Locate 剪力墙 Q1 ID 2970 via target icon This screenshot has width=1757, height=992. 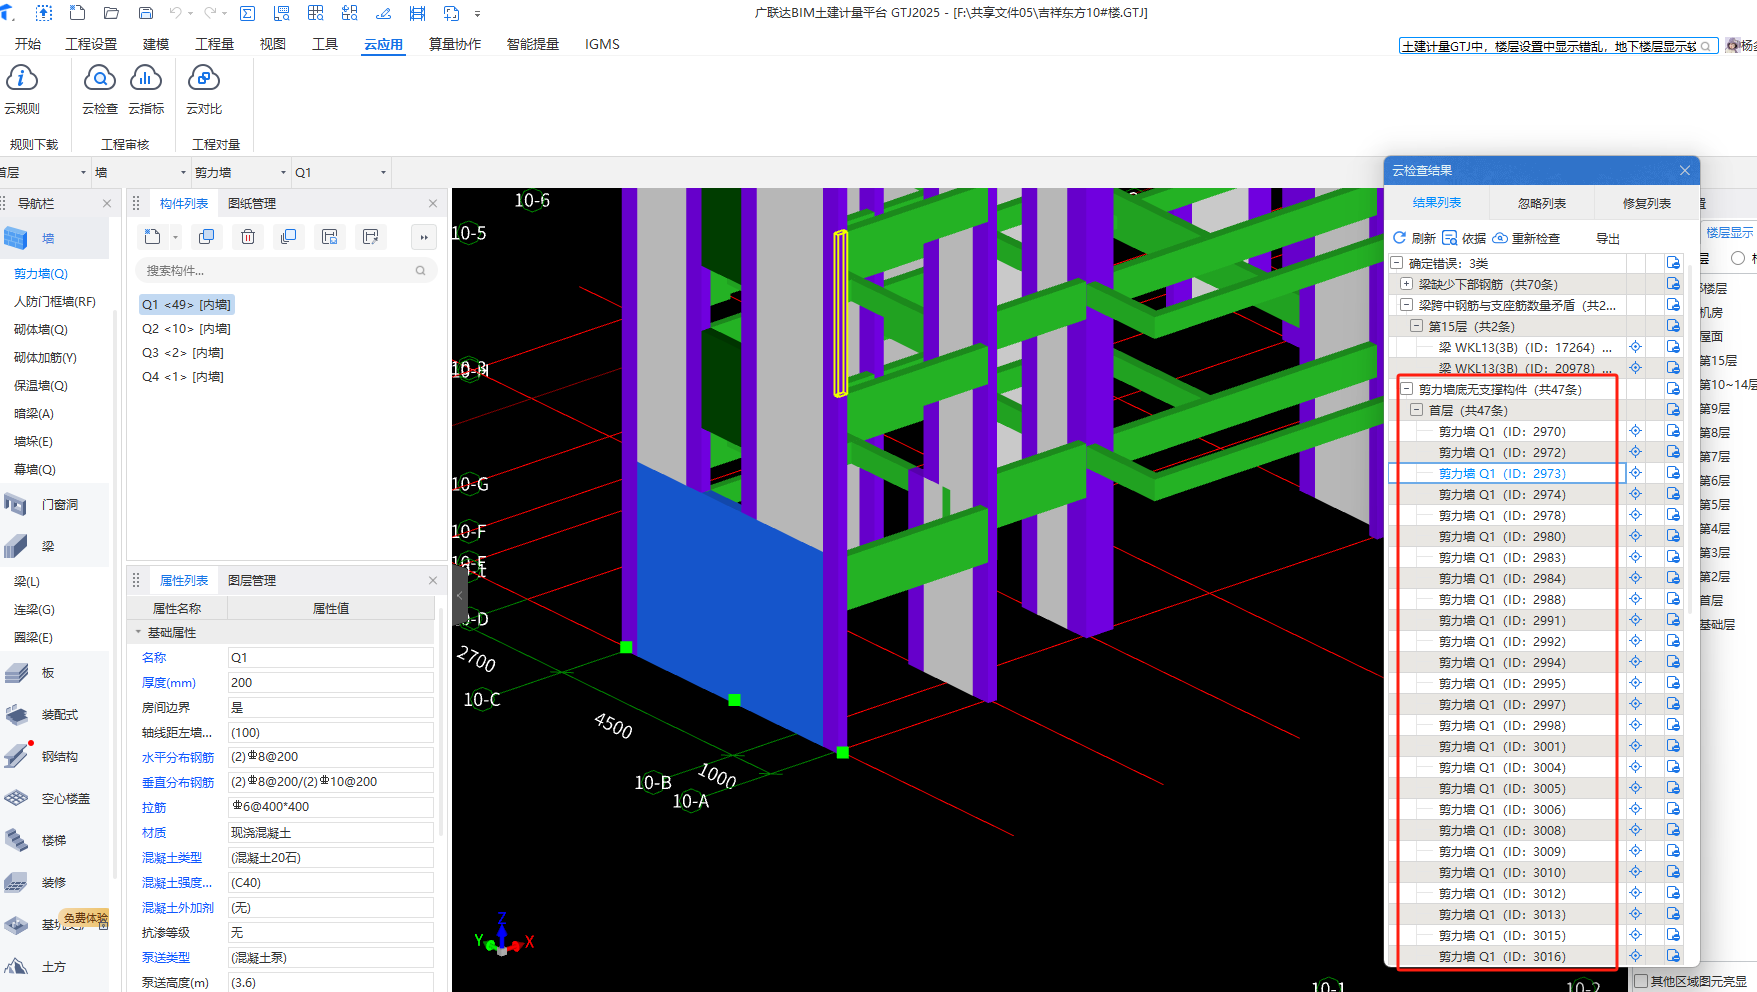pyautogui.click(x=1636, y=431)
